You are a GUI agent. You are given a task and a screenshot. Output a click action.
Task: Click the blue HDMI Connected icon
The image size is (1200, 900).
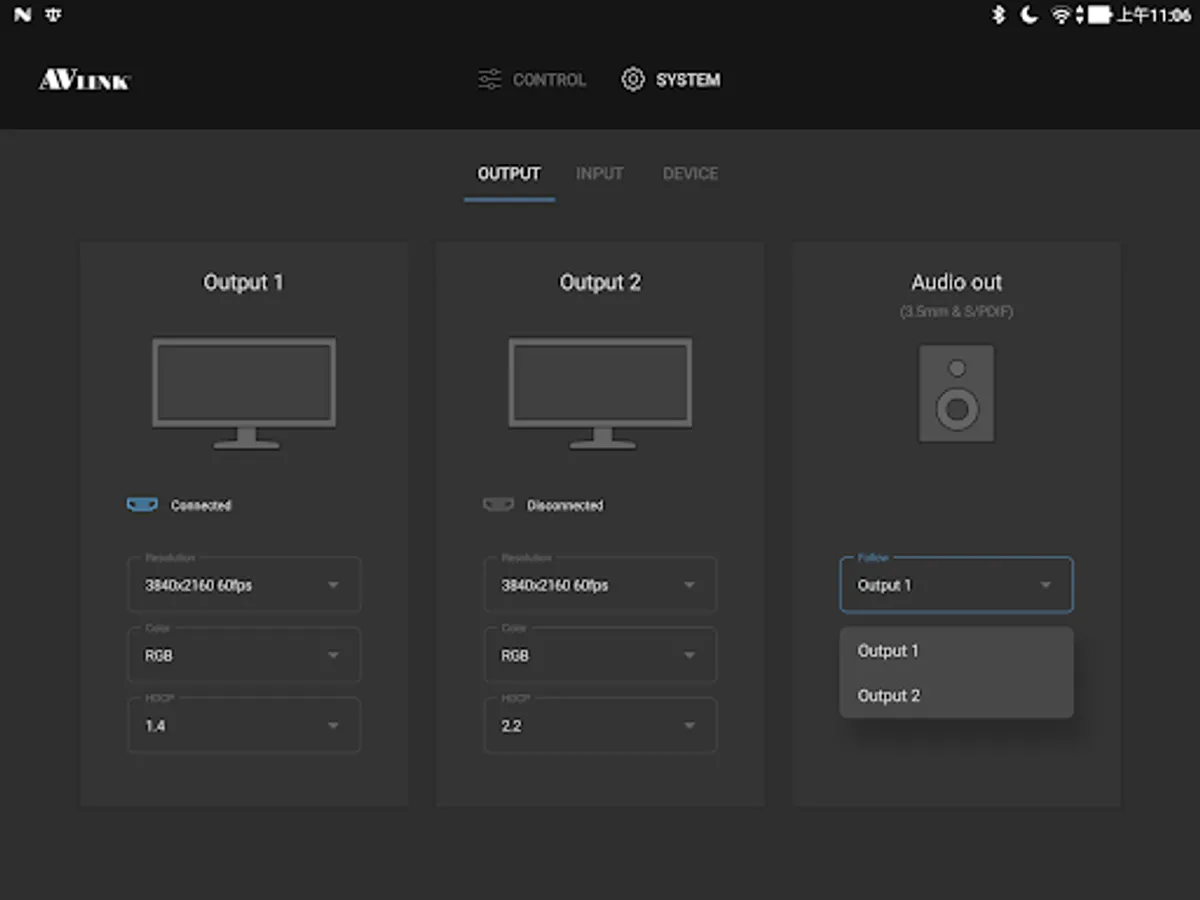pyautogui.click(x=142, y=505)
